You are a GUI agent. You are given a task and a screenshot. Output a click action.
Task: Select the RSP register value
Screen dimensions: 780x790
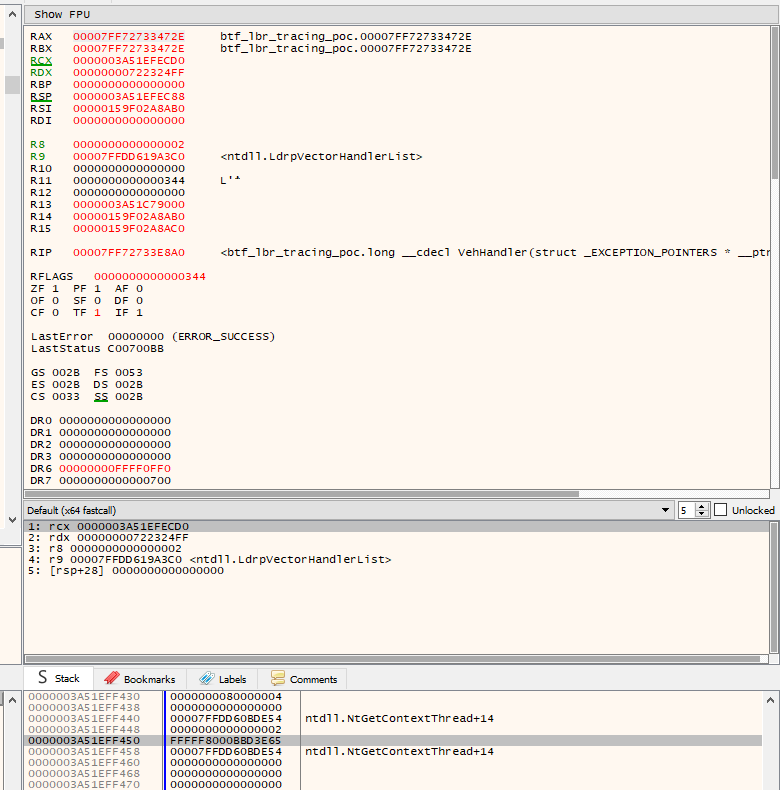coord(128,96)
